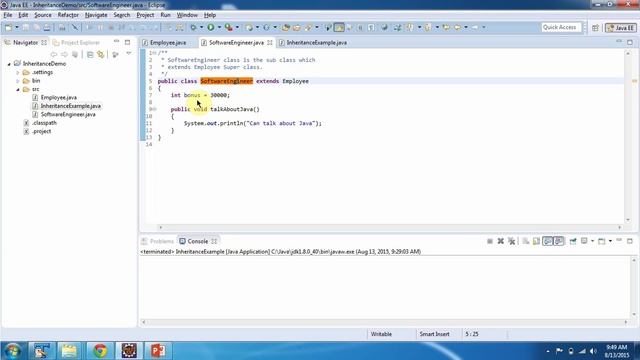This screenshot has width=640, height=360.
Task: Open the Open Console dropdown
Action: [x=610, y=241]
